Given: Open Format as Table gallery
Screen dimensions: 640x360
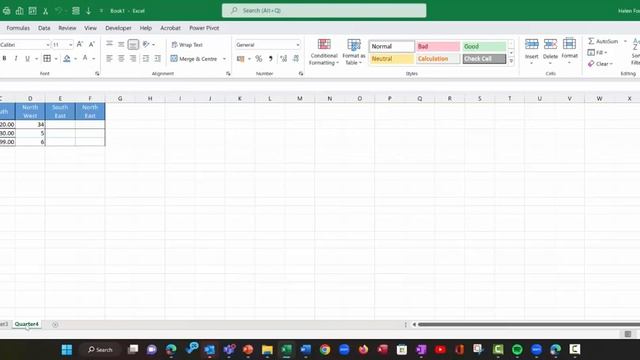Looking at the screenshot, I should 354,52.
